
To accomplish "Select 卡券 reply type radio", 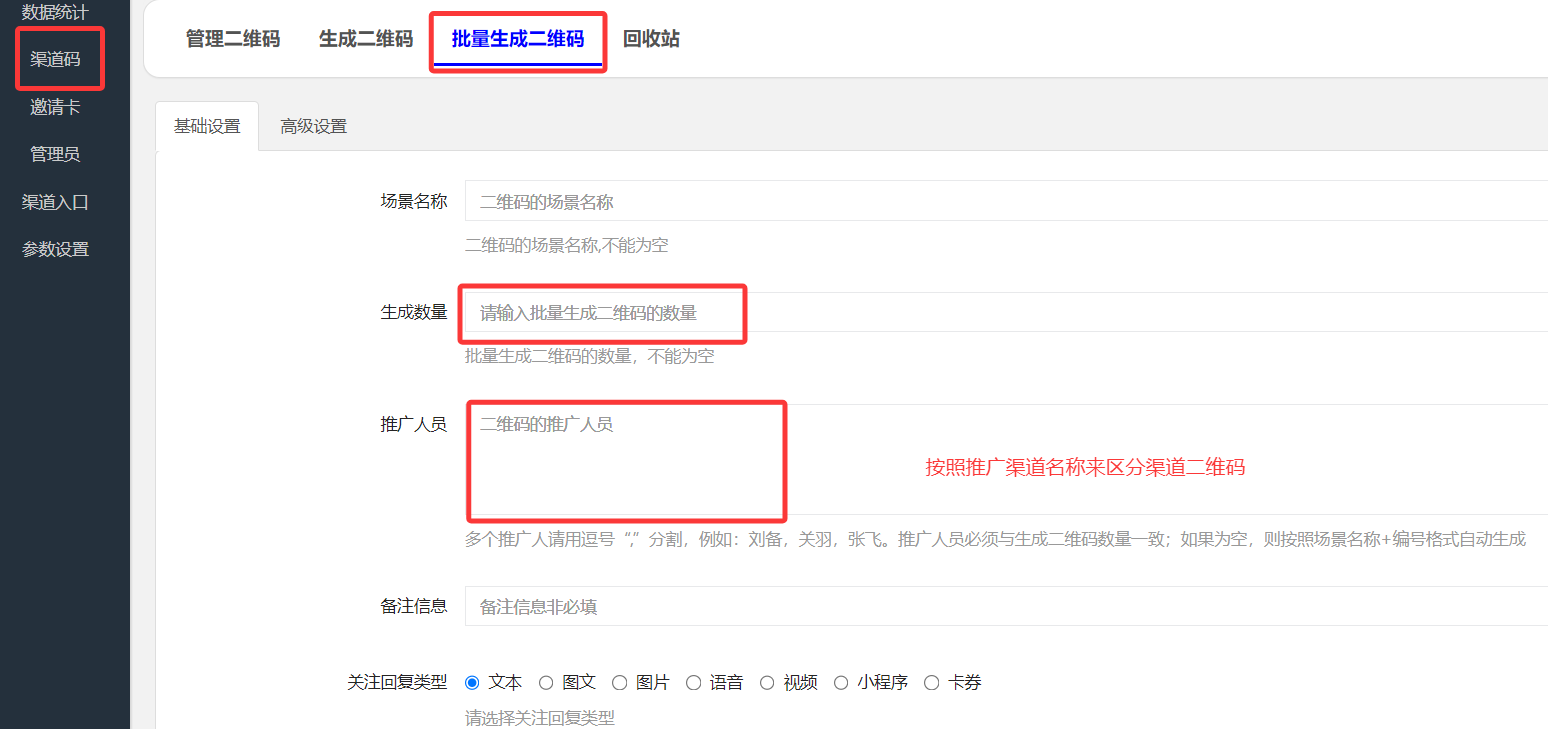I will [x=932, y=683].
